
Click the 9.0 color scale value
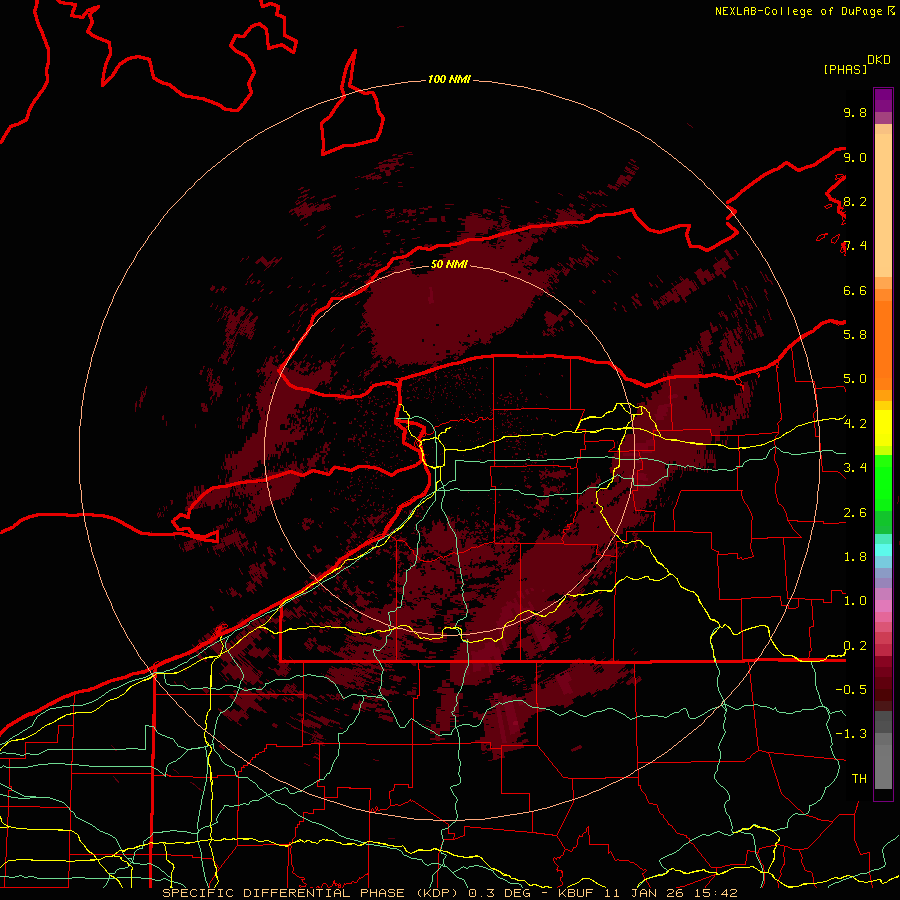pyautogui.click(x=855, y=157)
